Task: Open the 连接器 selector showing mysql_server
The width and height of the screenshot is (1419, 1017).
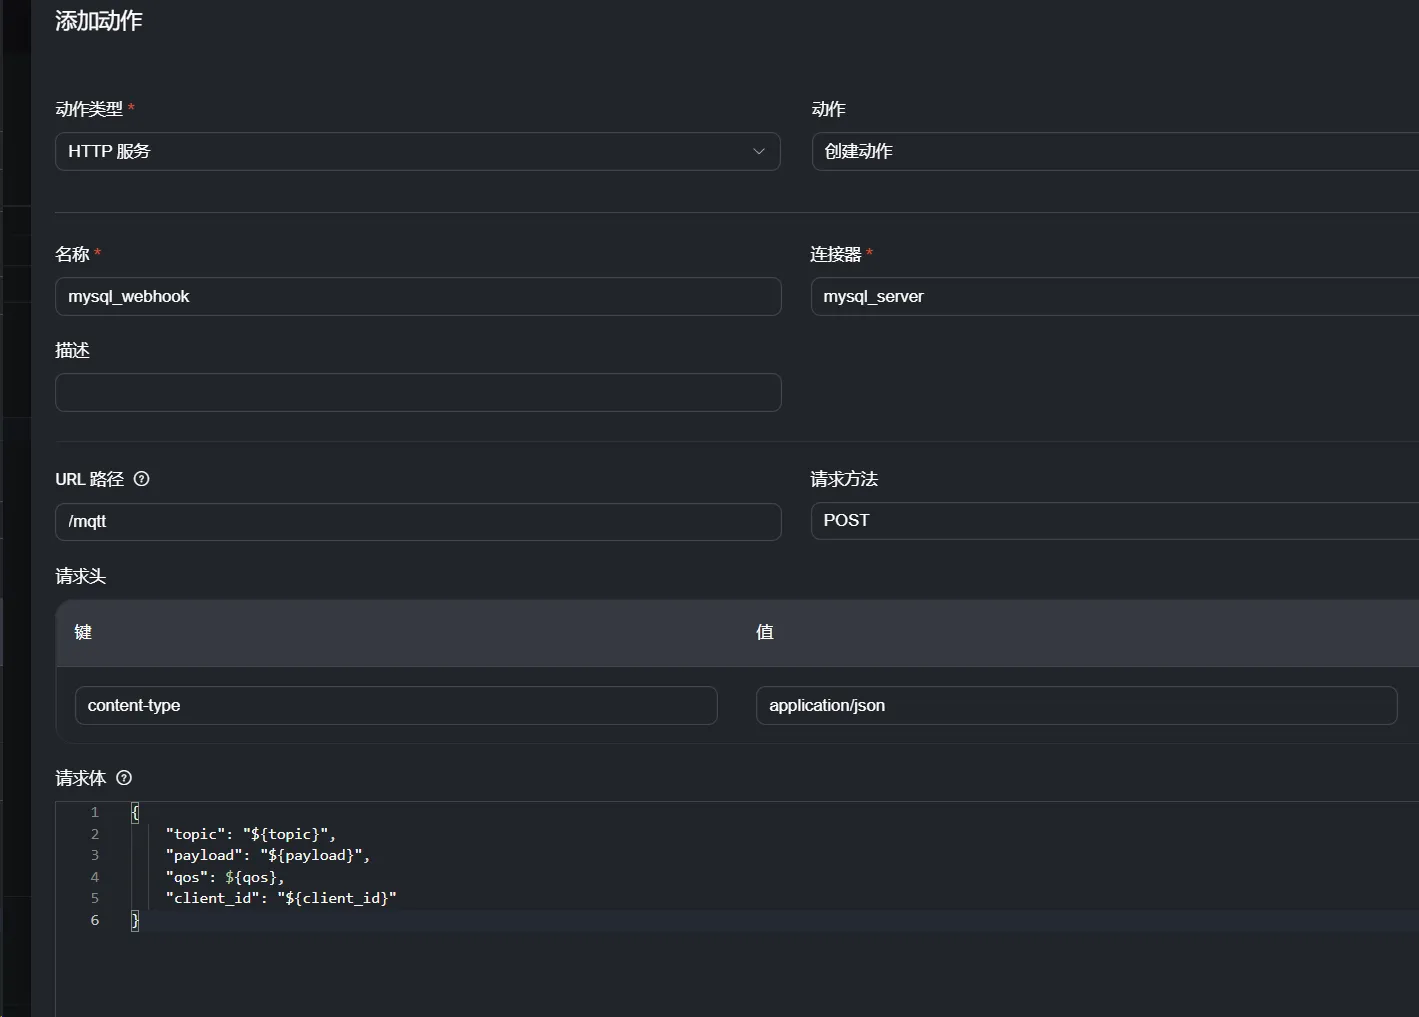Action: (x=1115, y=296)
